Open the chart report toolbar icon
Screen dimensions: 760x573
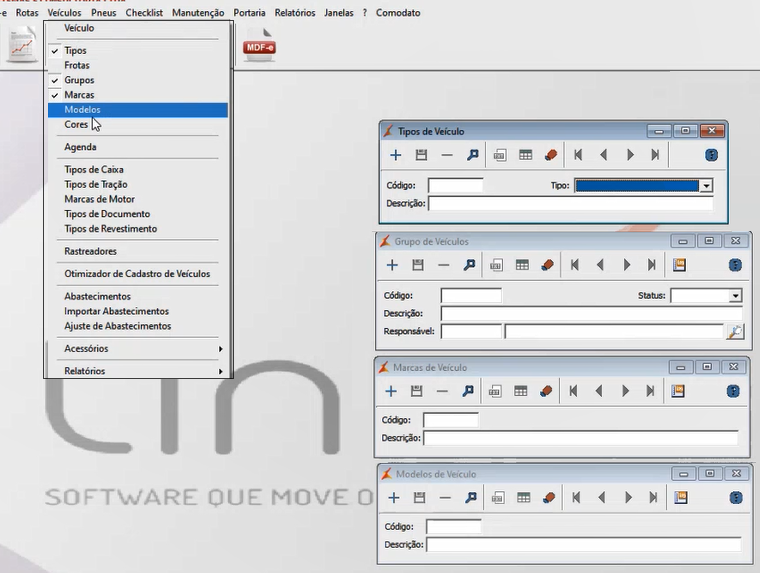click(x=22, y=45)
